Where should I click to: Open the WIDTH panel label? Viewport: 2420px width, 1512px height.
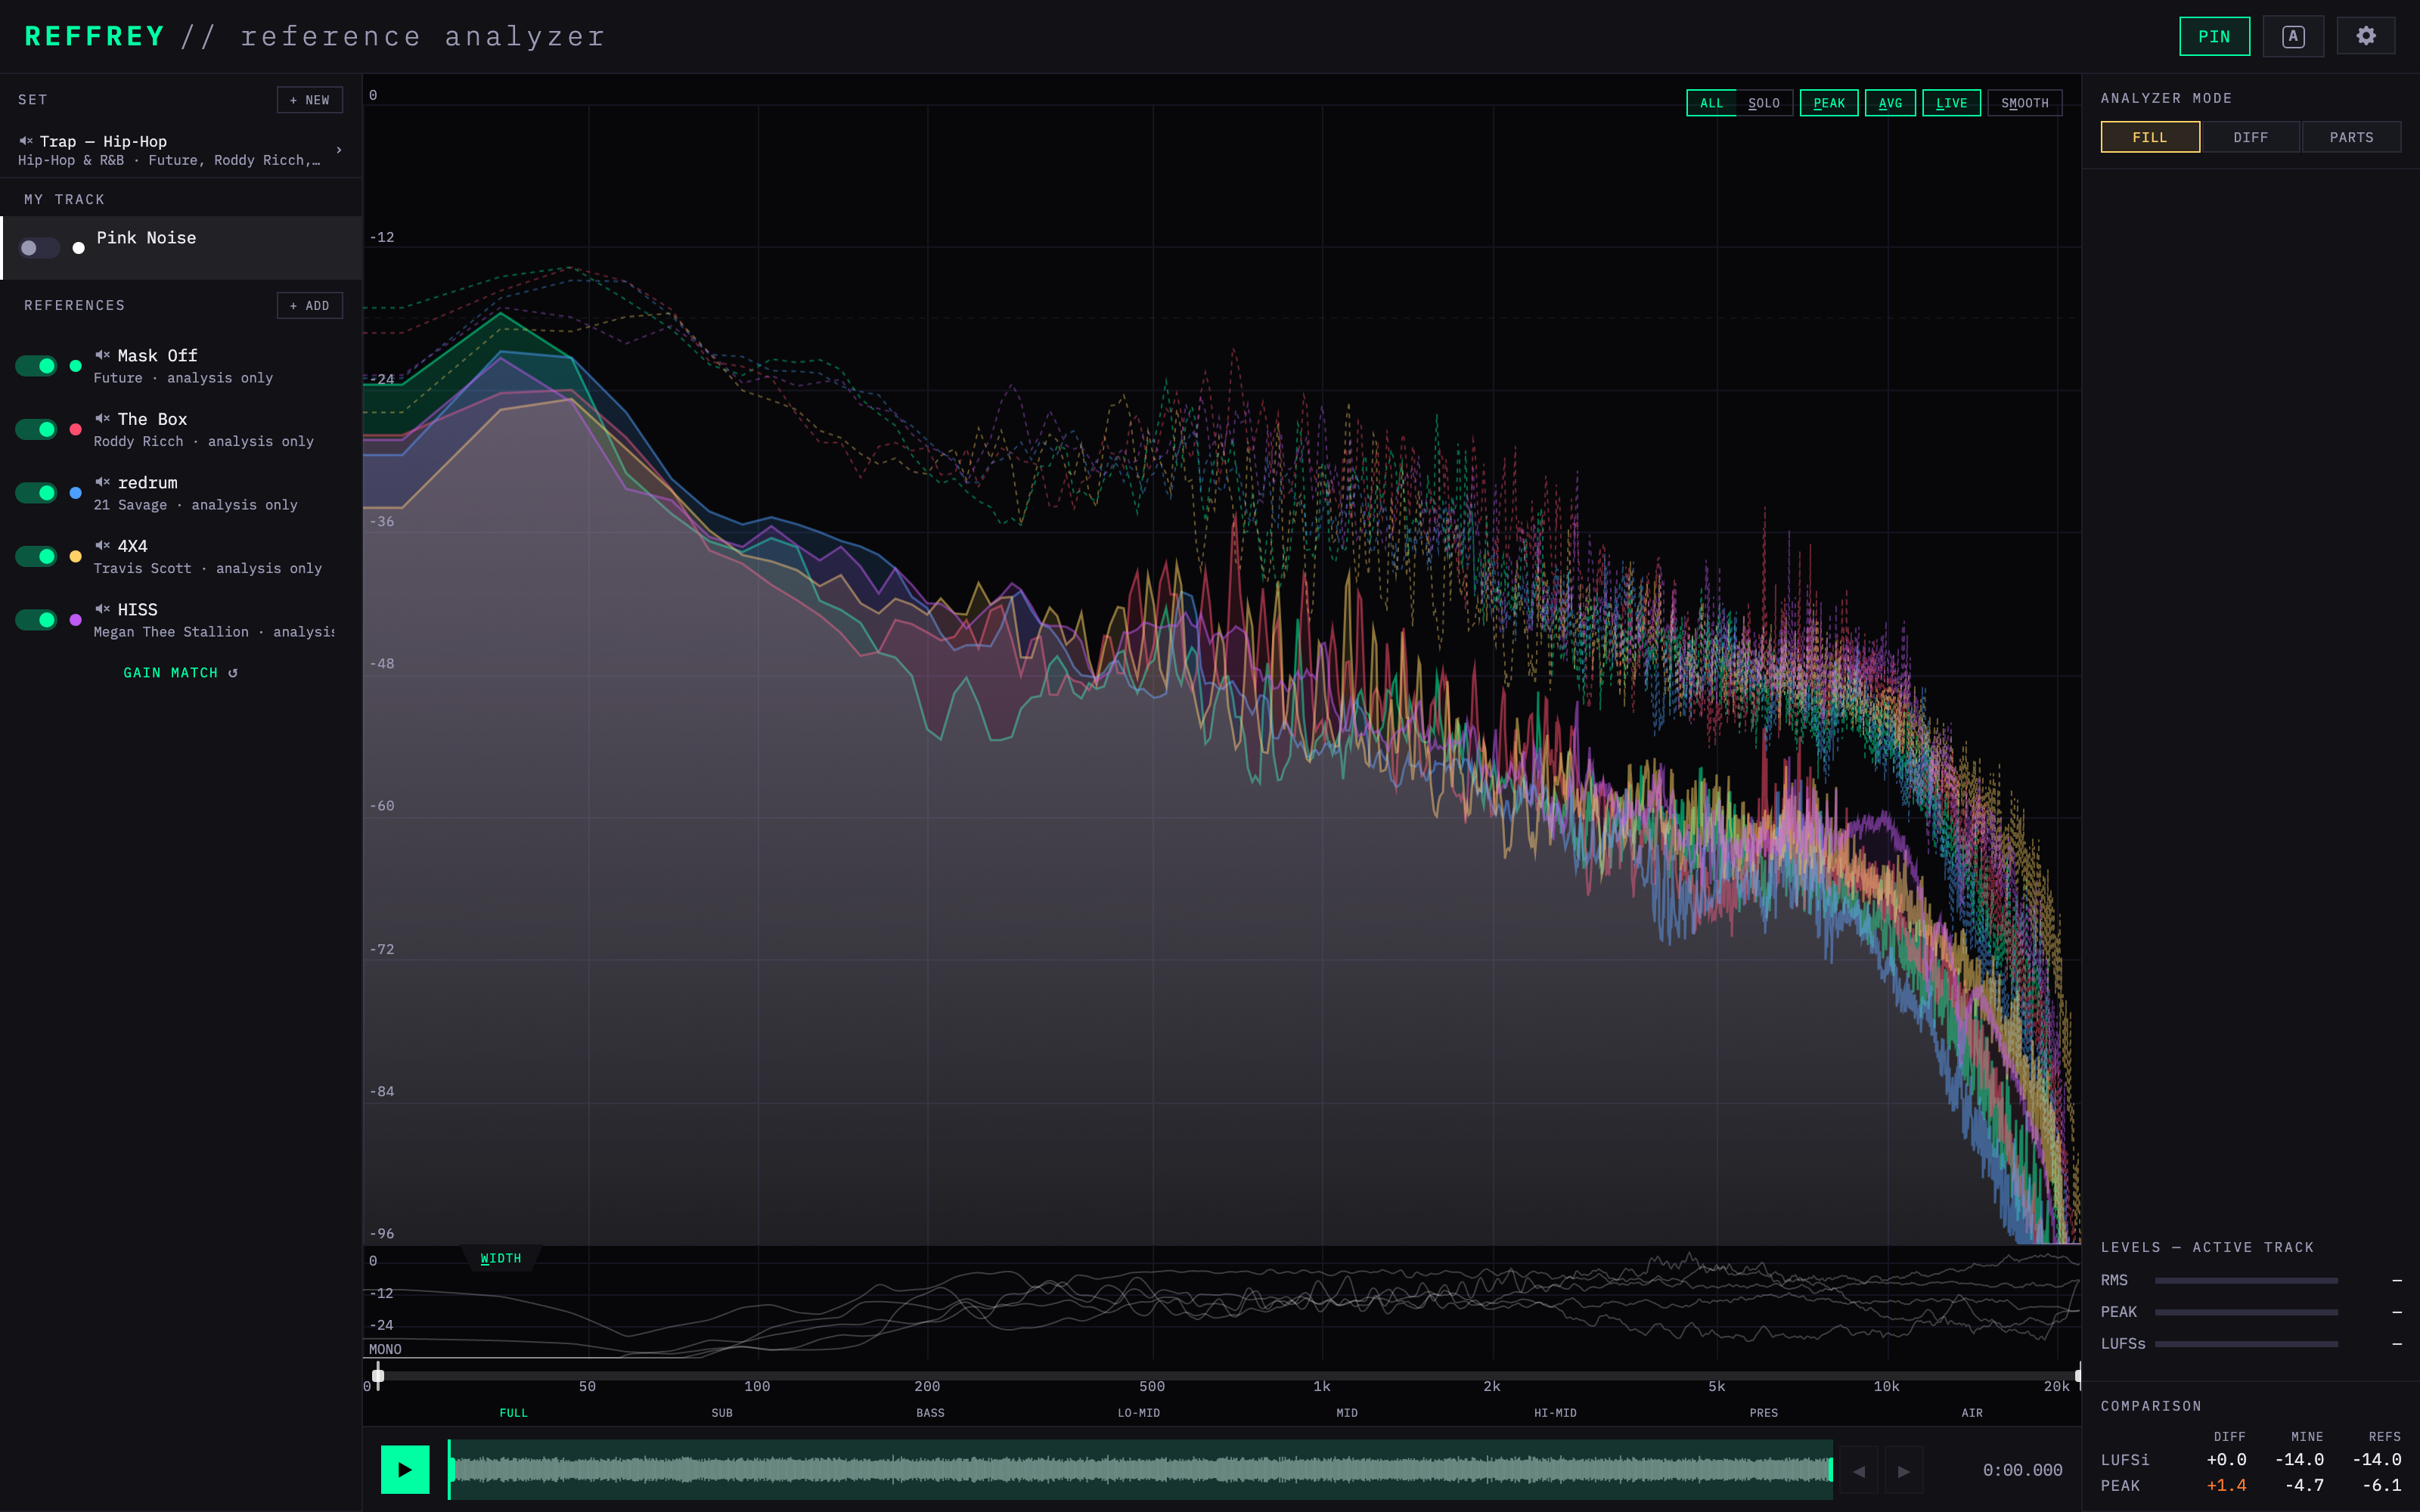click(x=500, y=1258)
